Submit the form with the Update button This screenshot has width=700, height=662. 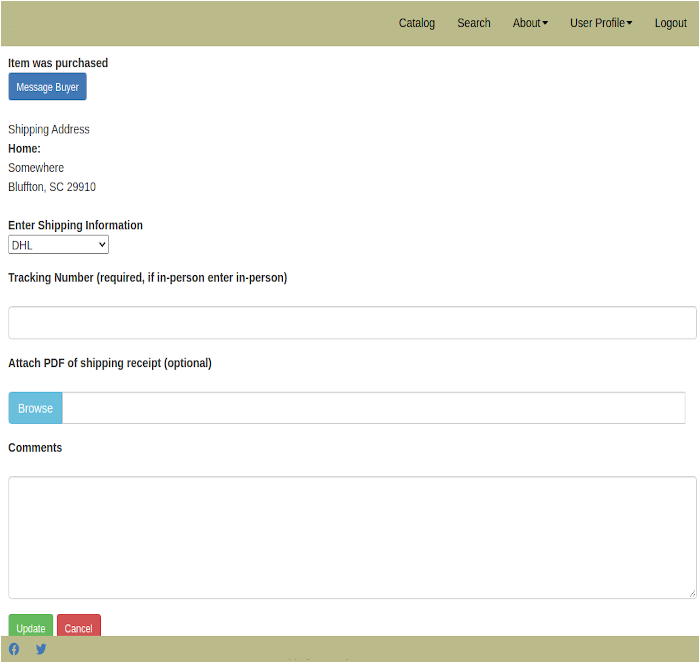pyautogui.click(x=31, y=628)
